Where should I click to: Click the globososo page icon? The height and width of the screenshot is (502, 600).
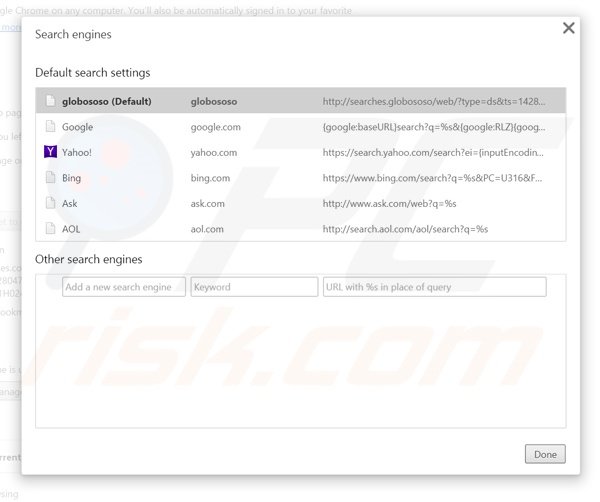point(50,101)
